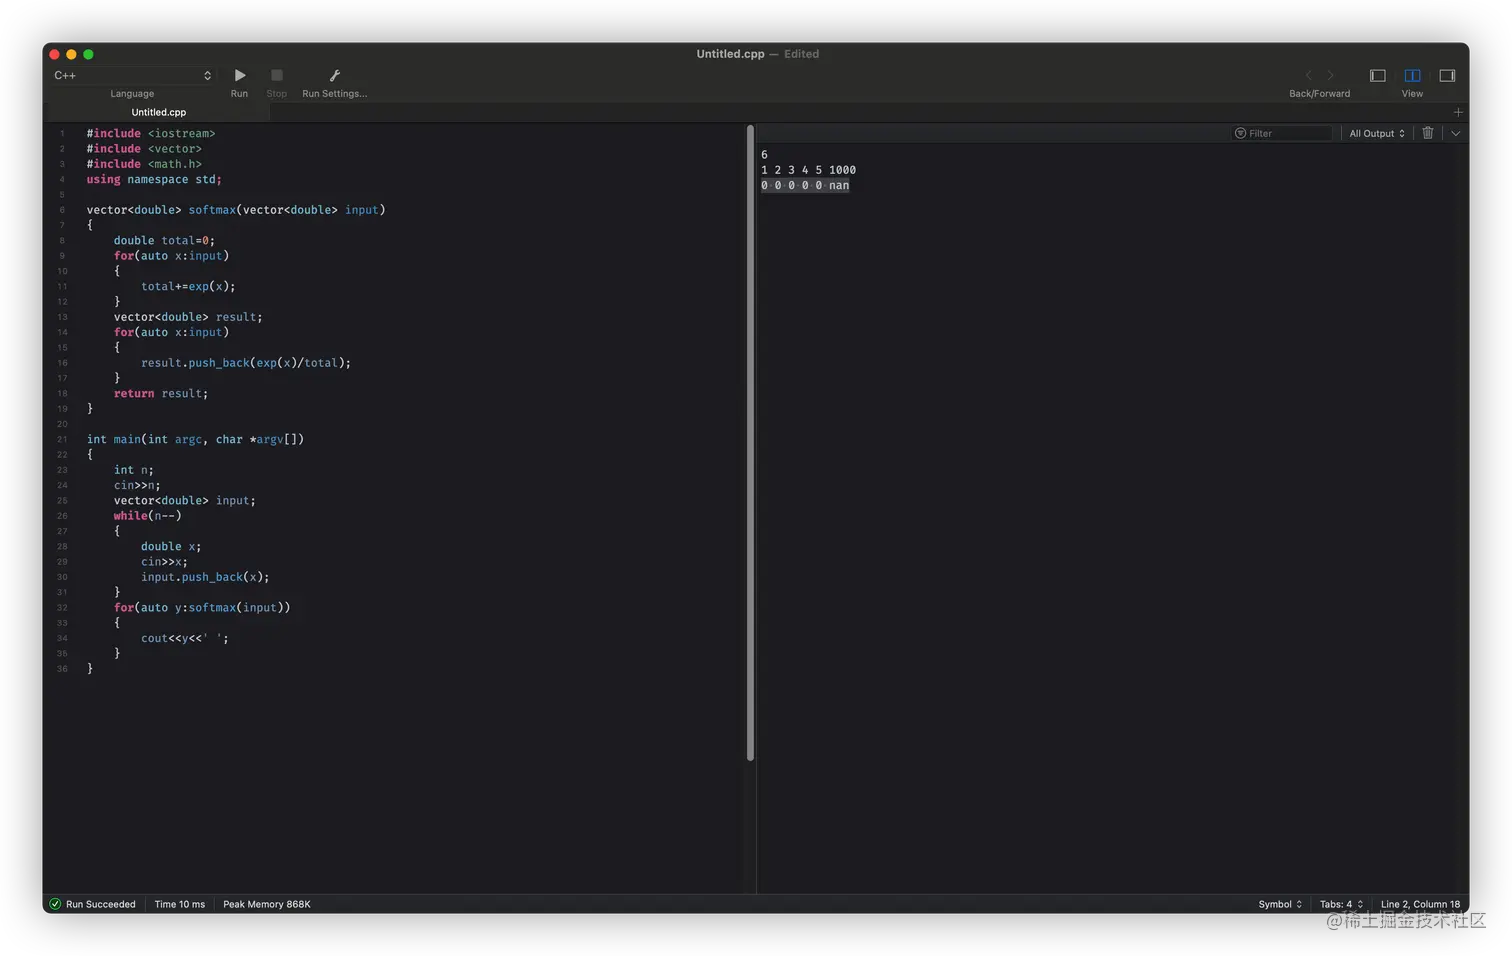The height and width of the screenshot is (956, 1512).
Task: Show output-only view layout
Action: [x=1447, y=75]
